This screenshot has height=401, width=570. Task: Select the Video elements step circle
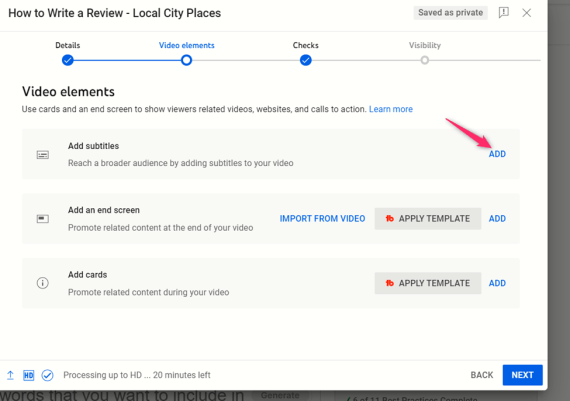186,60
